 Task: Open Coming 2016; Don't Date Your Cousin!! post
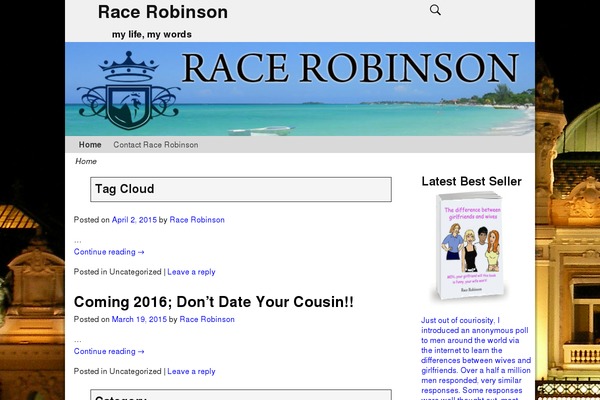pyautogui.click(x=214, y=302)
